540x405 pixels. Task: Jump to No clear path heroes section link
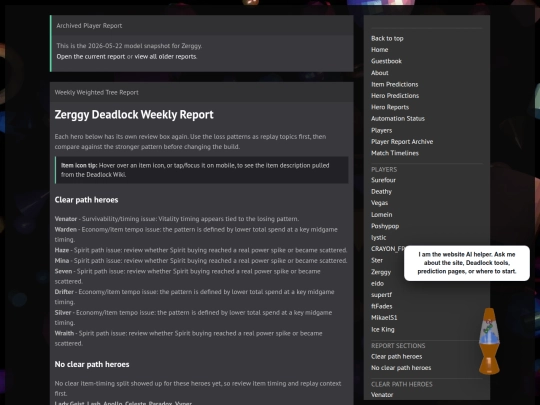tap(401, 368)
